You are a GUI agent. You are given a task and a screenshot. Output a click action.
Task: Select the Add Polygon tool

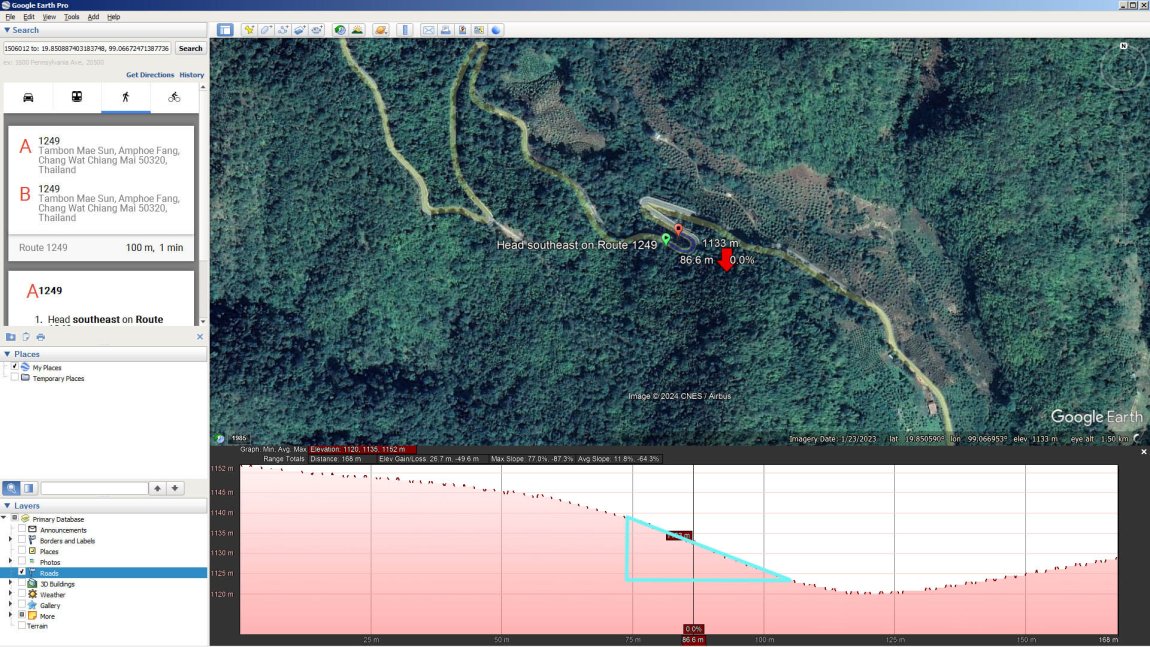point(265,29)
